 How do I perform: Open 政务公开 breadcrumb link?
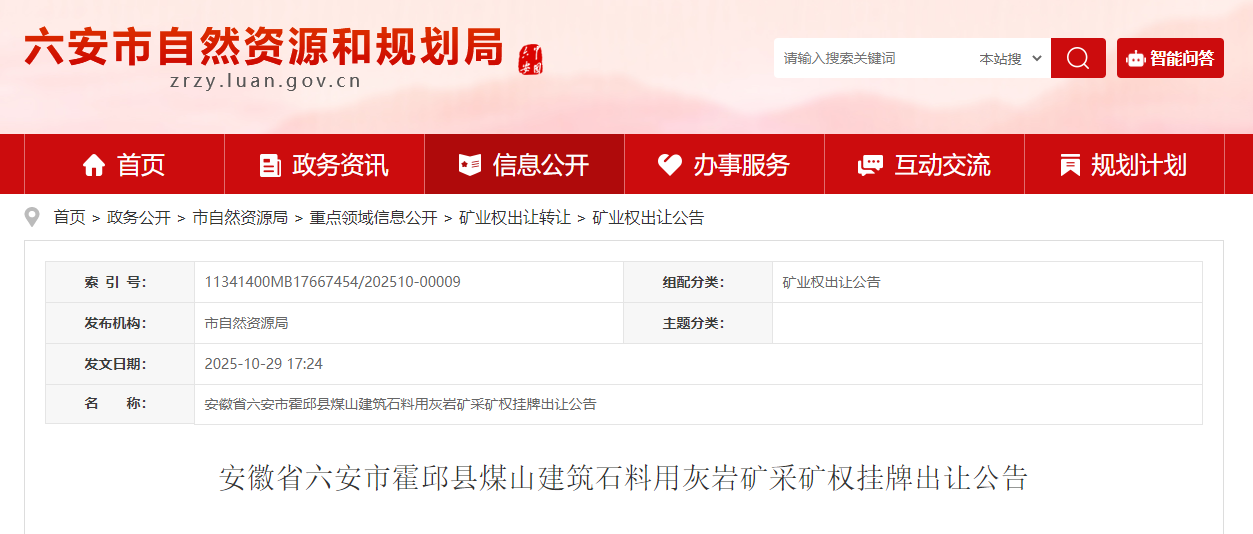click(x=139, y=218)
